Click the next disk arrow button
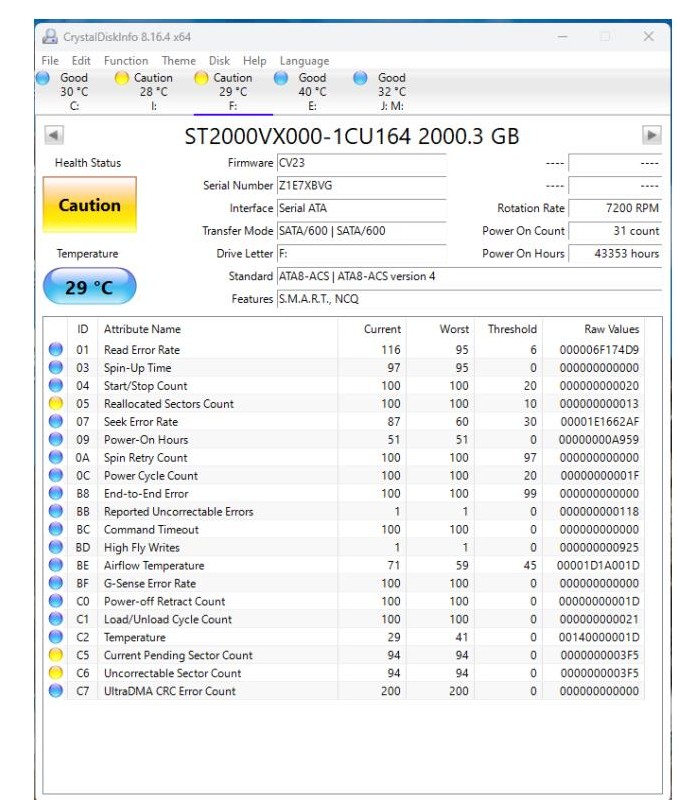 (651, 135)
